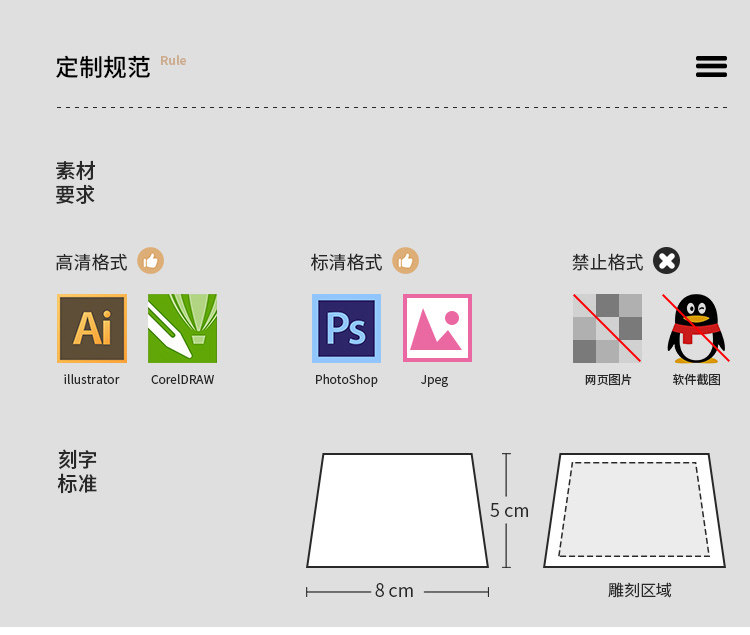Click the Adobe Illustrator Ai icon

(x=92, y=328)
